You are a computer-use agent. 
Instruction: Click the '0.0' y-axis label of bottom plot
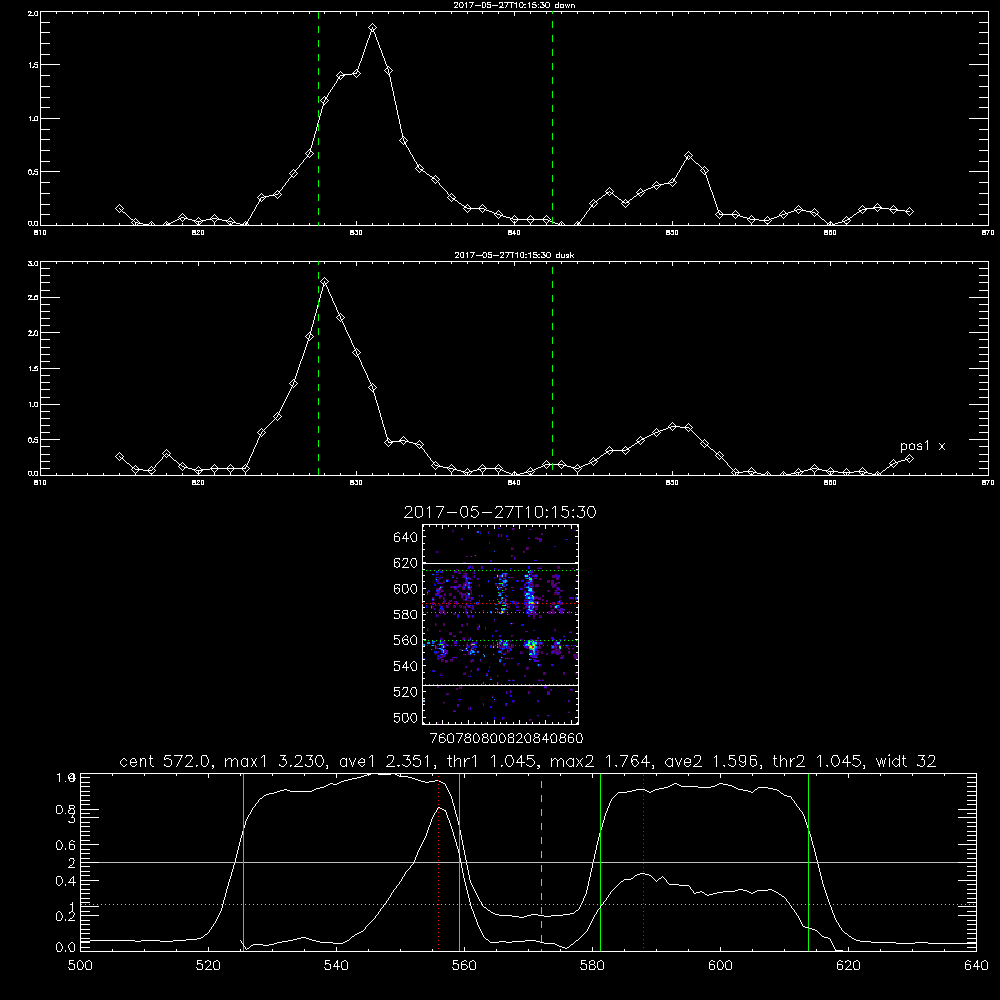point(66,948)
